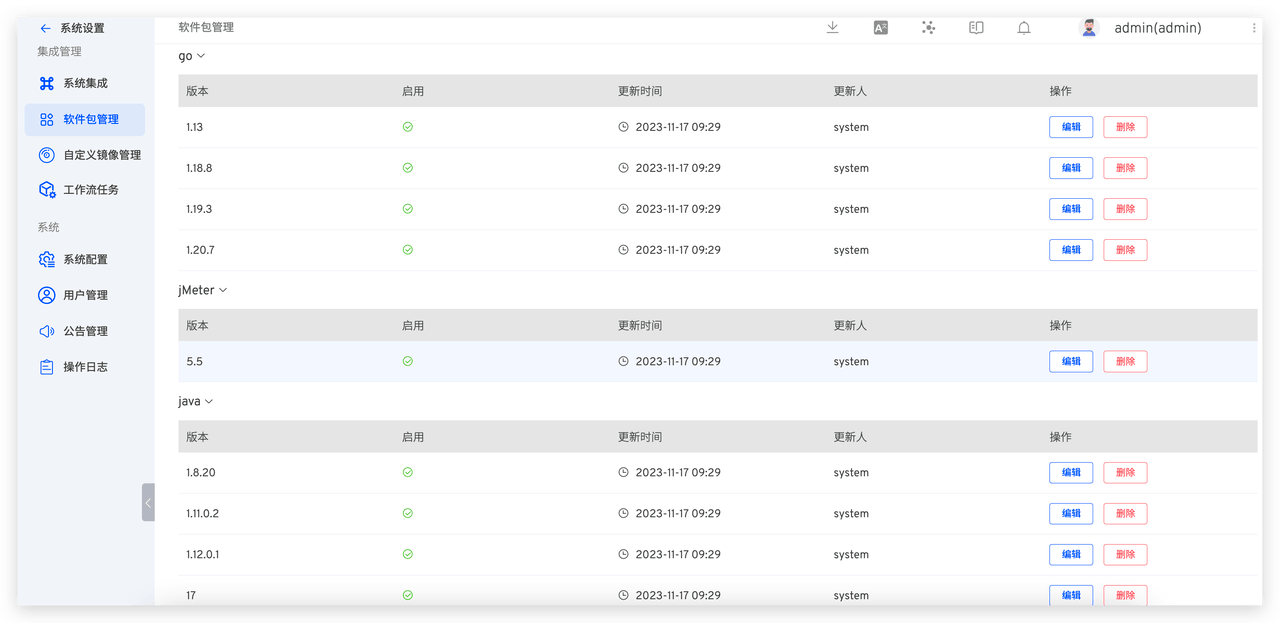Click 编辑 button for go 1.18.8
Image resolution: width=1280 pixels, height=623 pixels.
click(1071, 168)
